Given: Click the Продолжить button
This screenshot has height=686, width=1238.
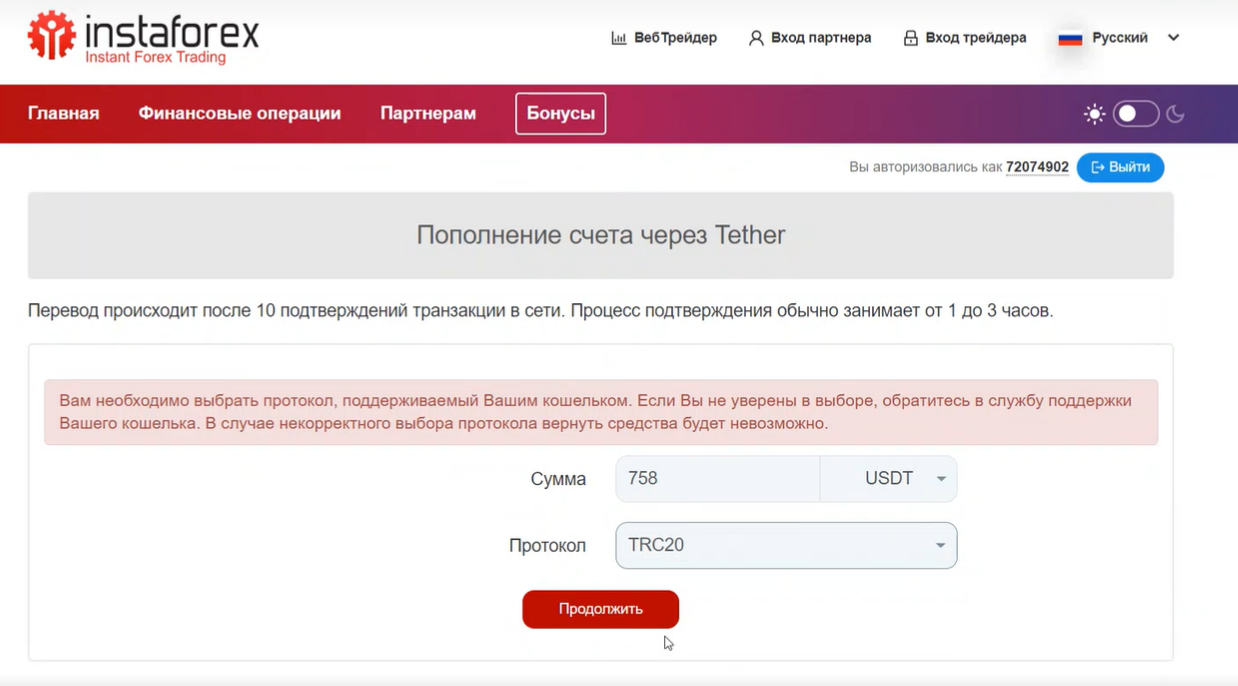Looking at the screenshot, I should coord(601,609).
